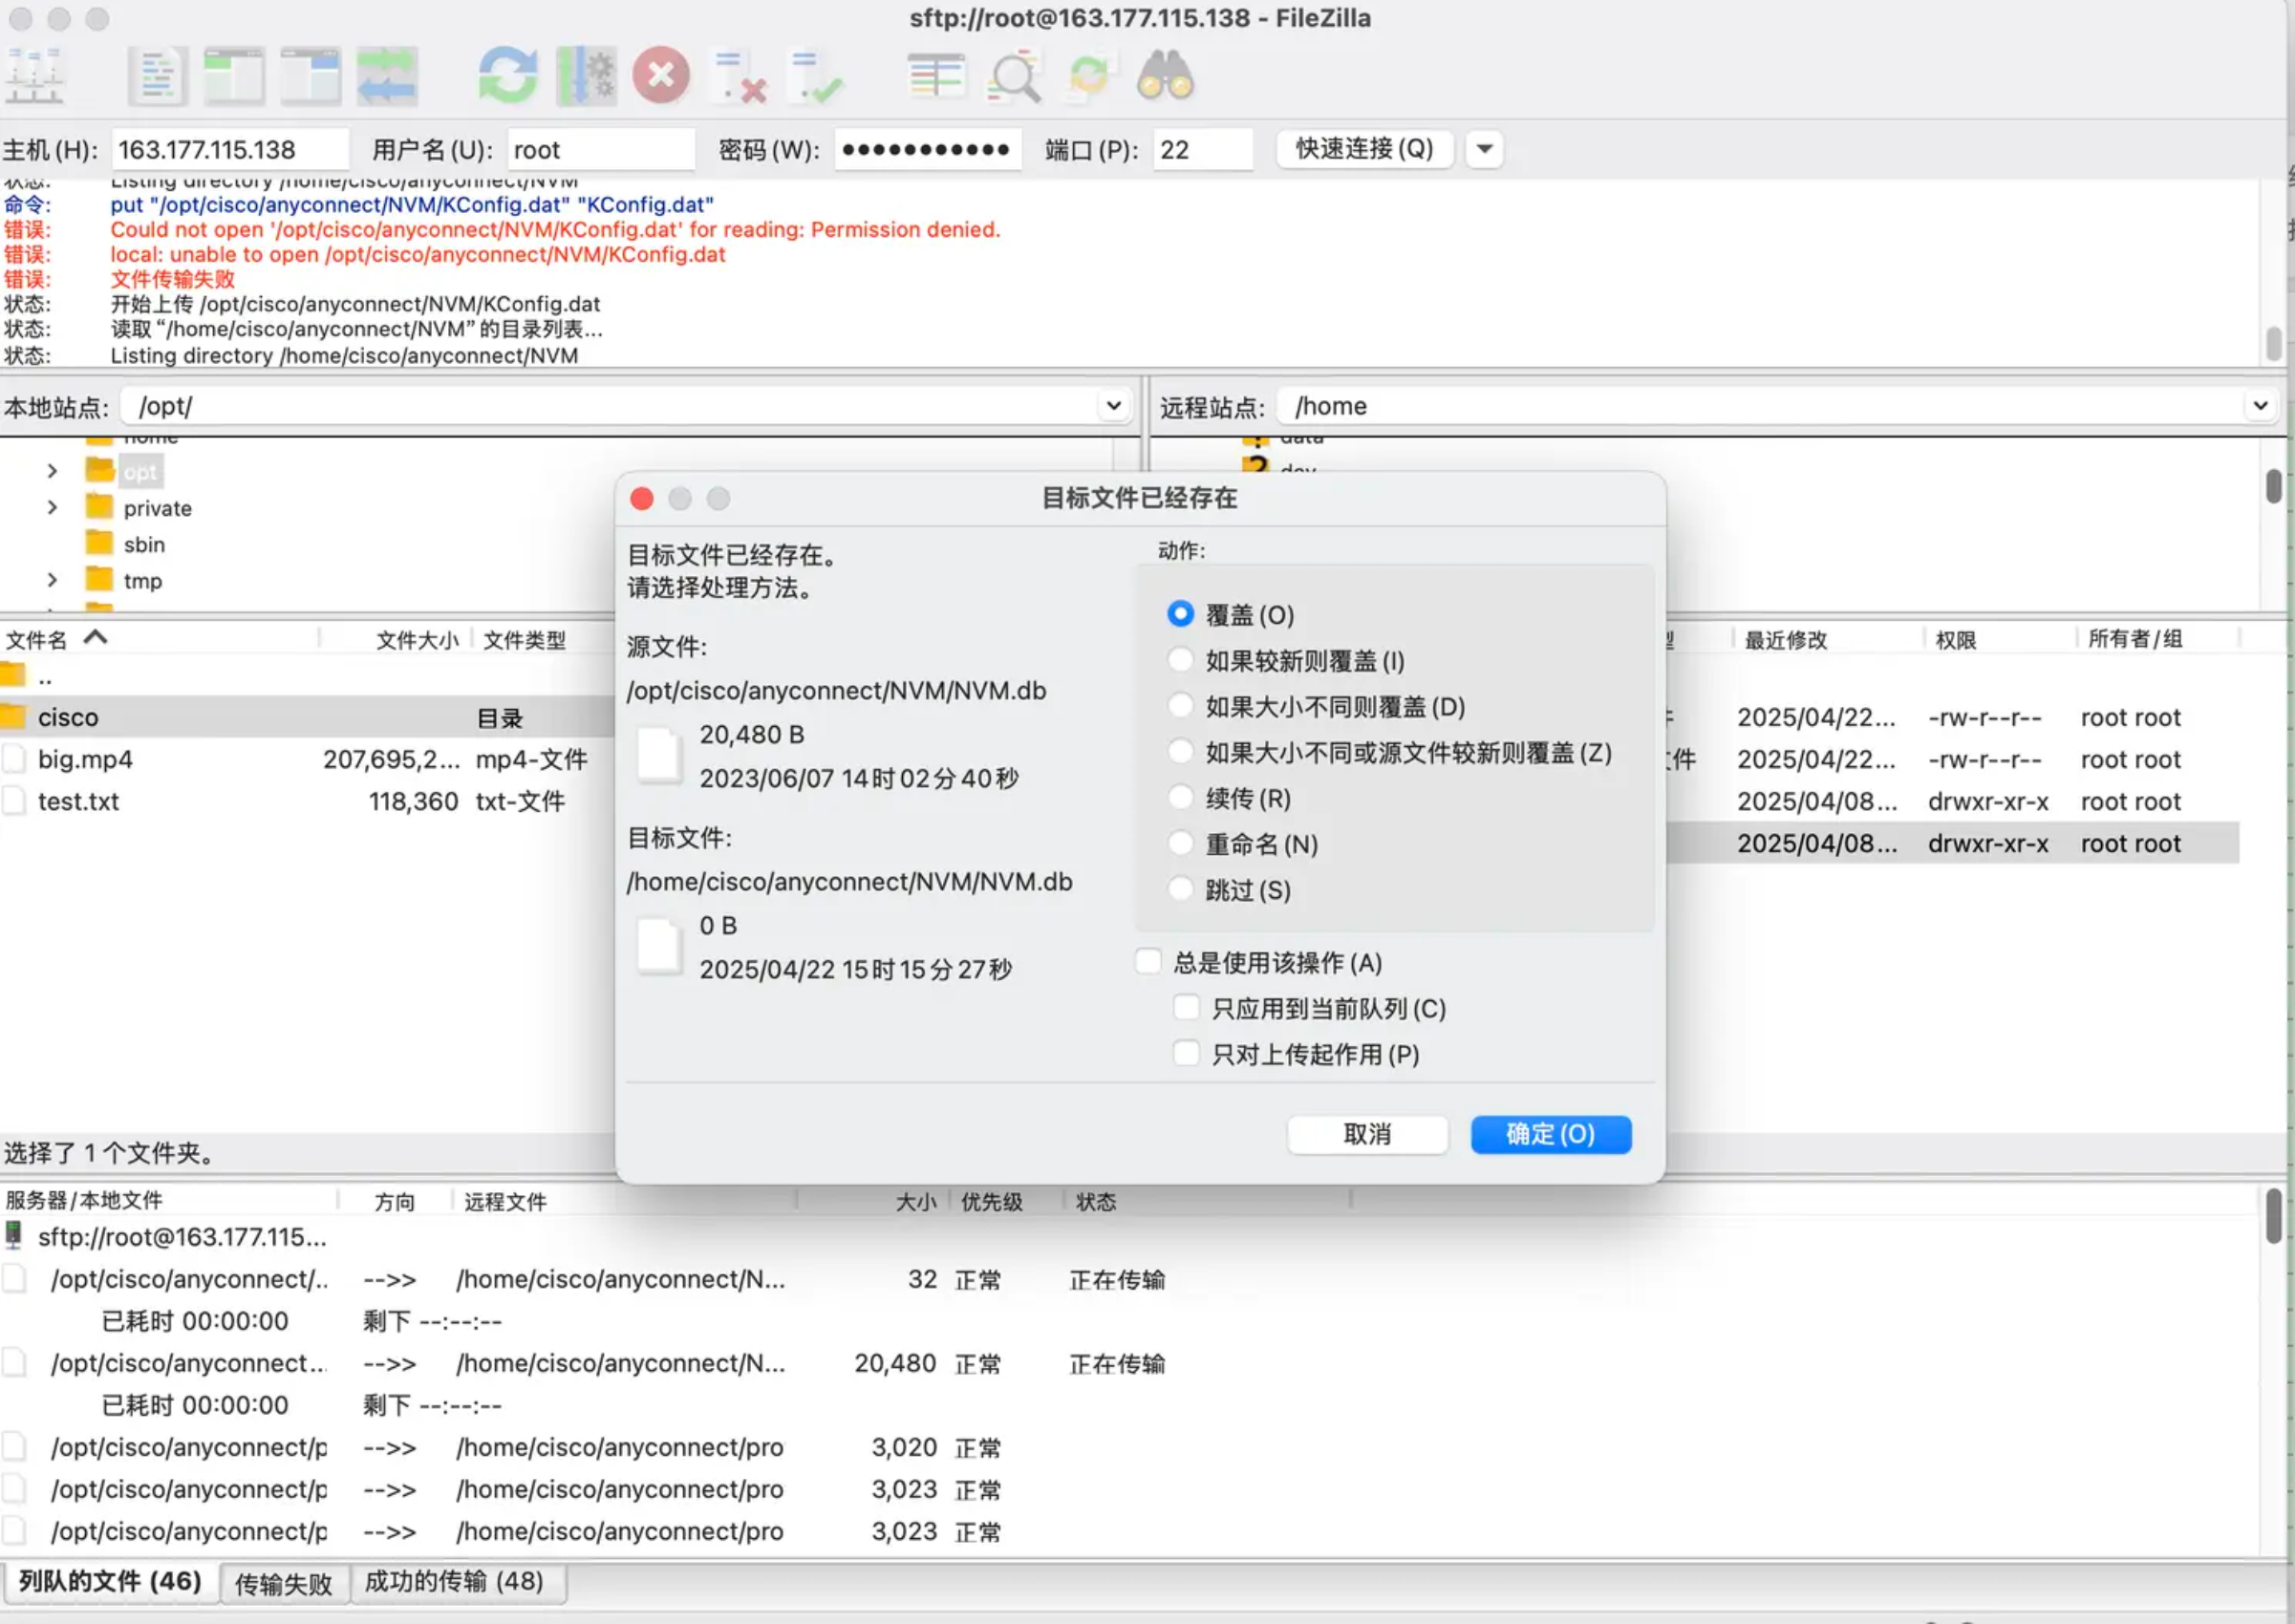2295x1624 pixels.
Task: Select the 跳过 (S) radio option
Action: (1181, 889)
